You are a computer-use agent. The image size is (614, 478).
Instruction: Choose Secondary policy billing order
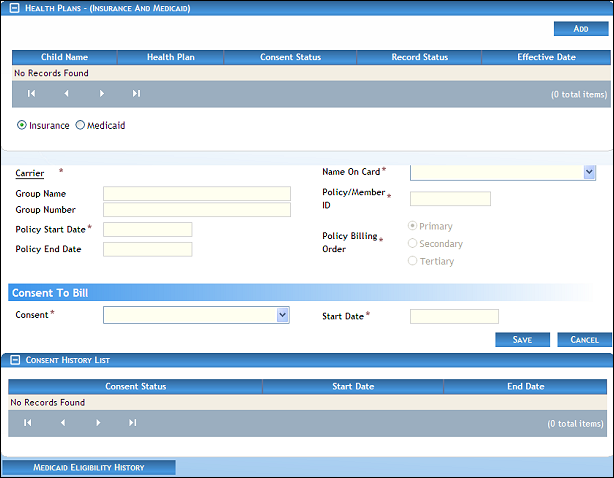click(413, 244)
